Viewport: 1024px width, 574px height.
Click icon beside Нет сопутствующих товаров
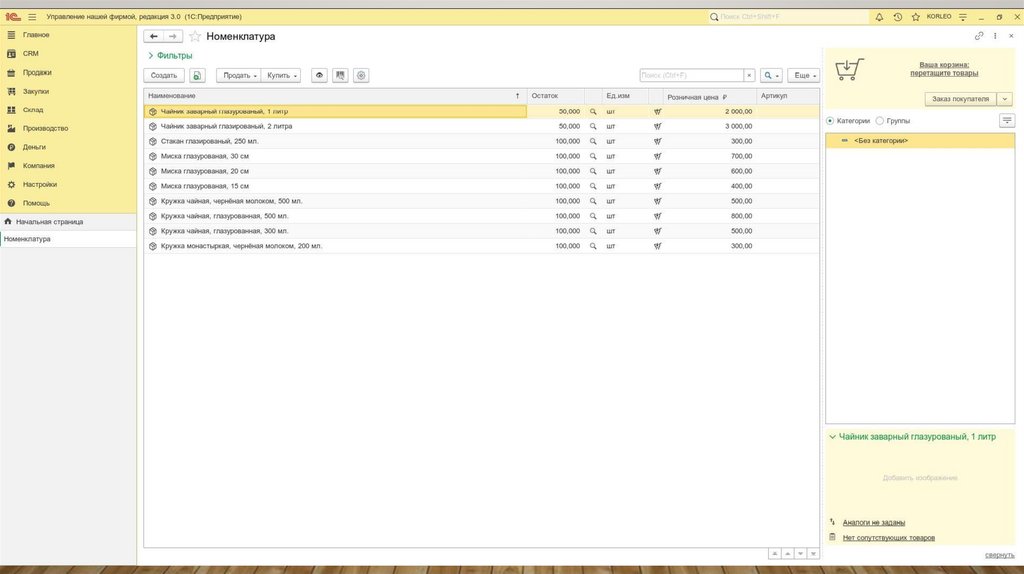pos(832,537)
